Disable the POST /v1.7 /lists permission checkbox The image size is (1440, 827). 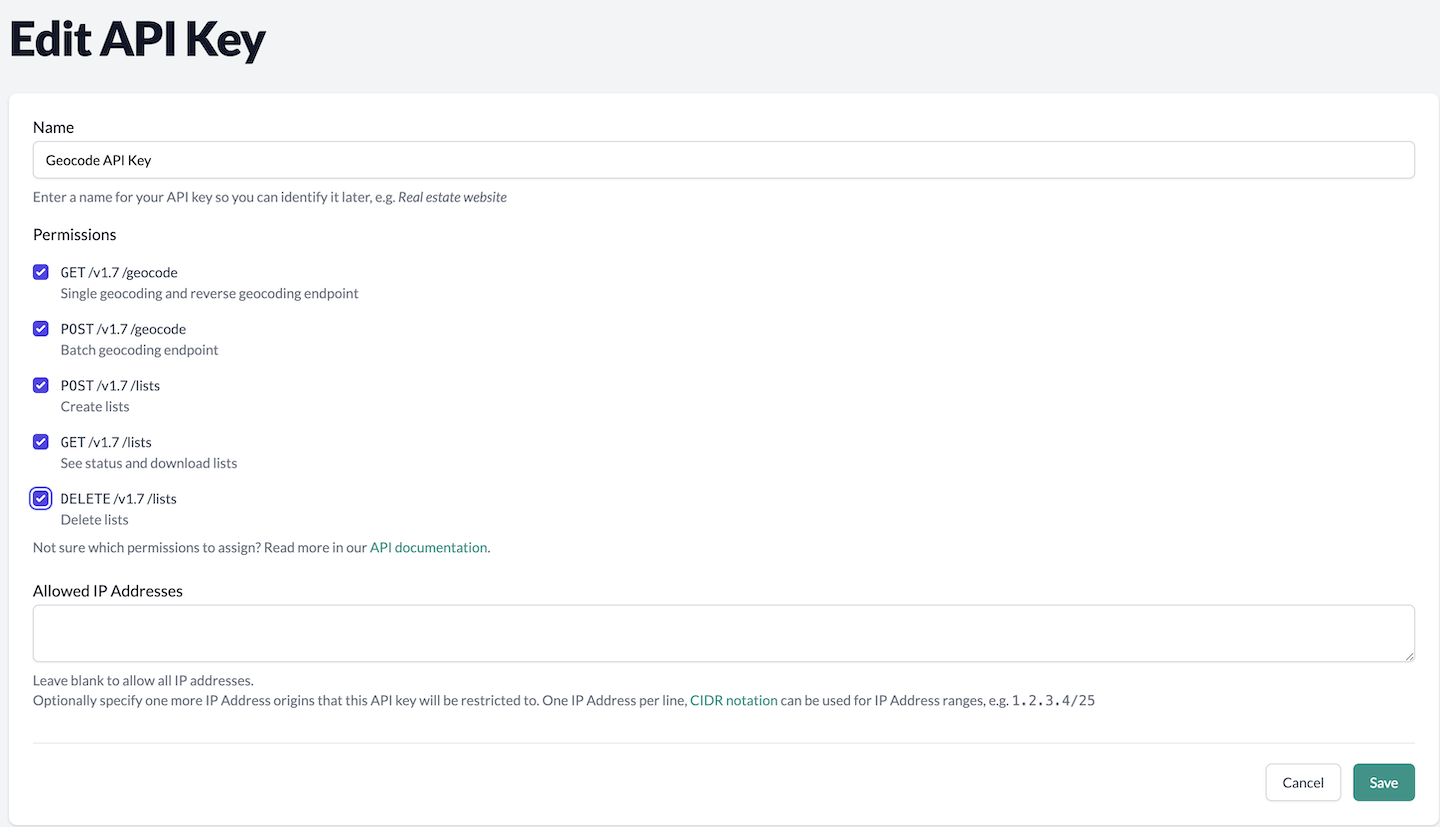[41, 385]
